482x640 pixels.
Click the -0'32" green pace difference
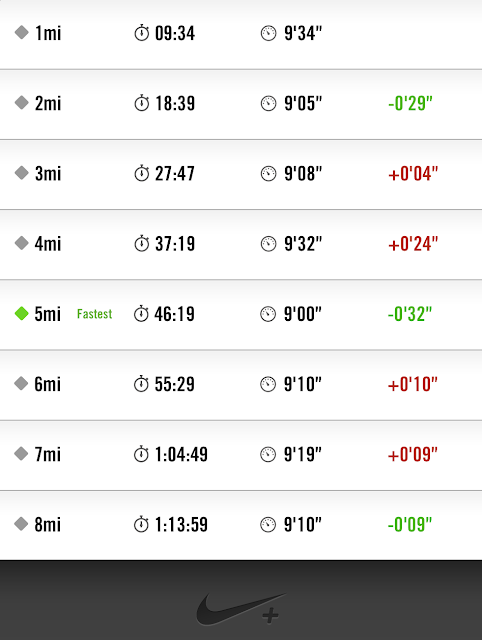410,314
